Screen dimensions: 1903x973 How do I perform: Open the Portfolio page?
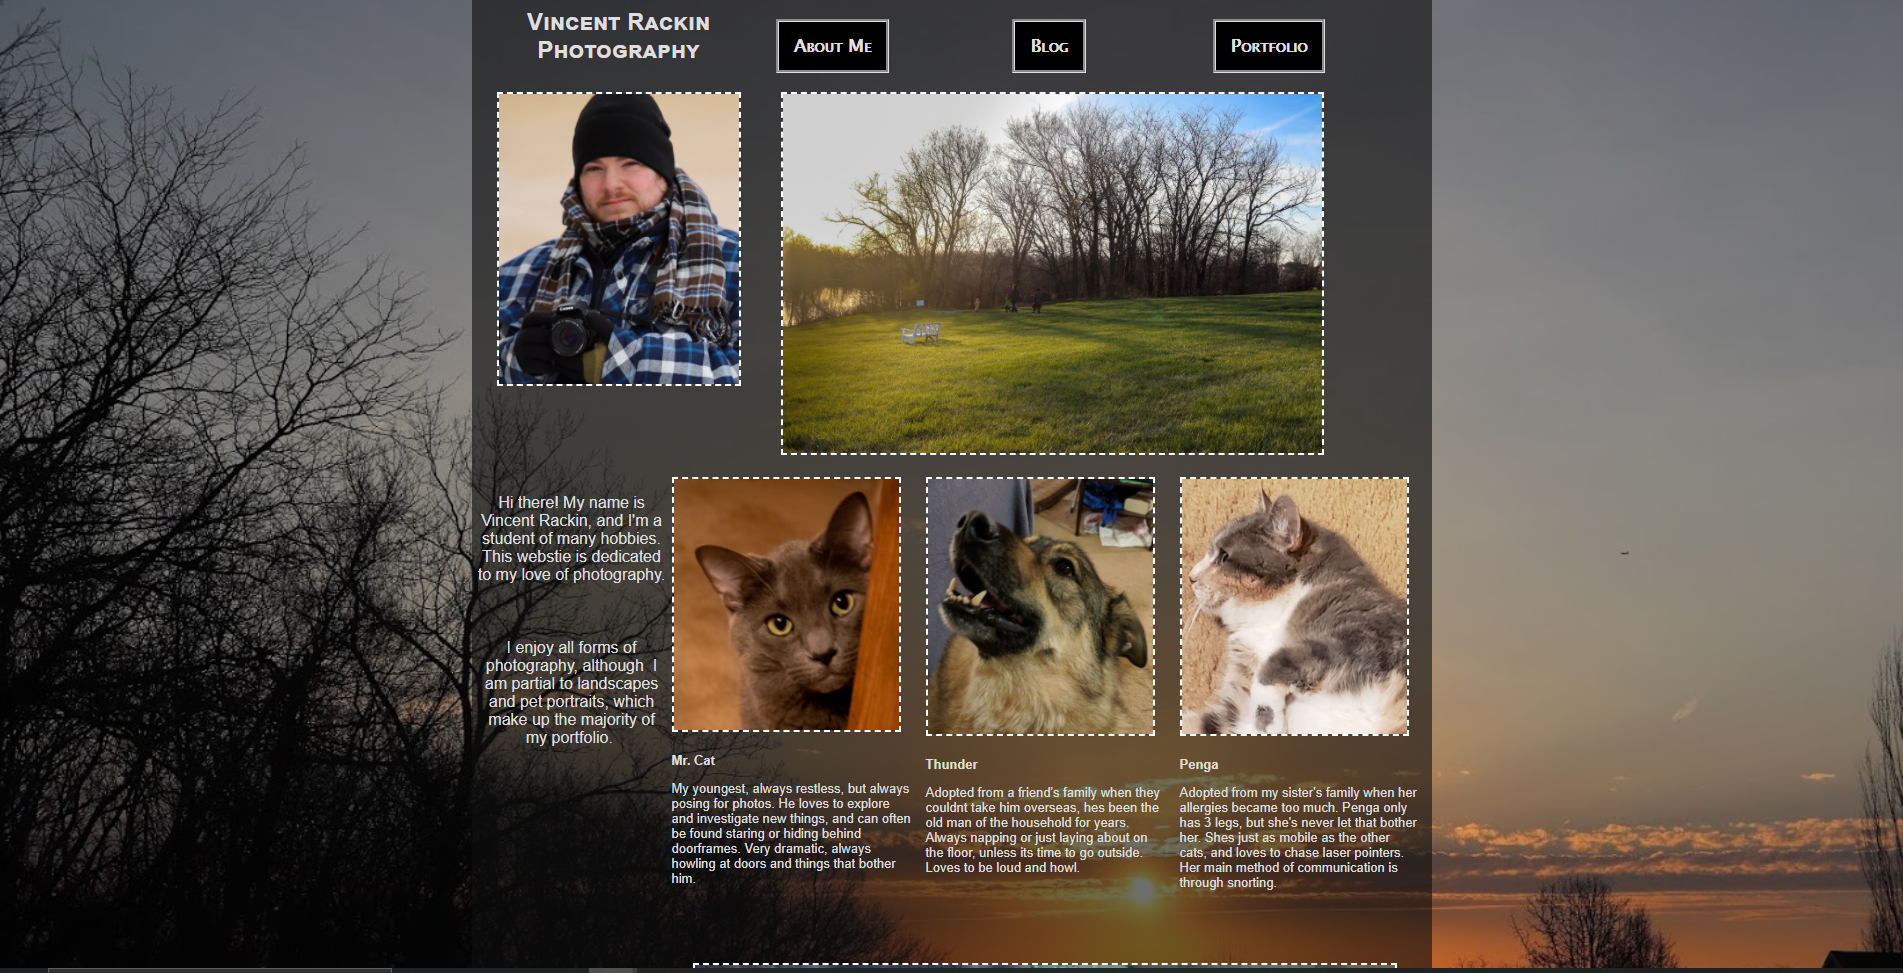(1269, 46)
